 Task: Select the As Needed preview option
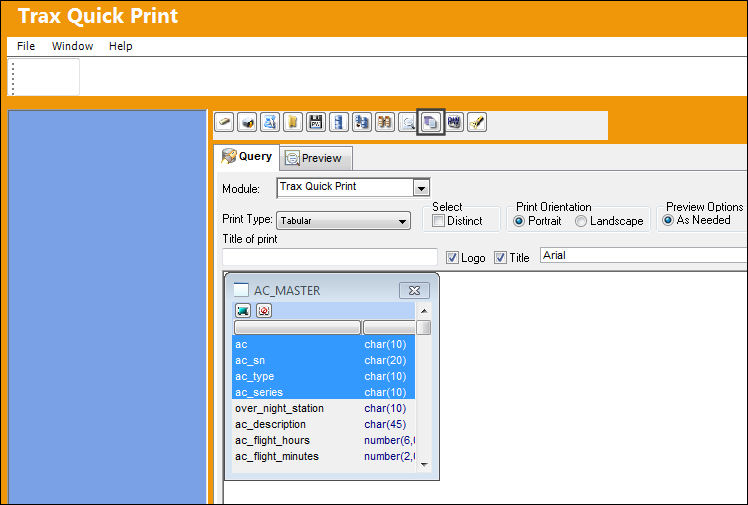pos(668,220)
